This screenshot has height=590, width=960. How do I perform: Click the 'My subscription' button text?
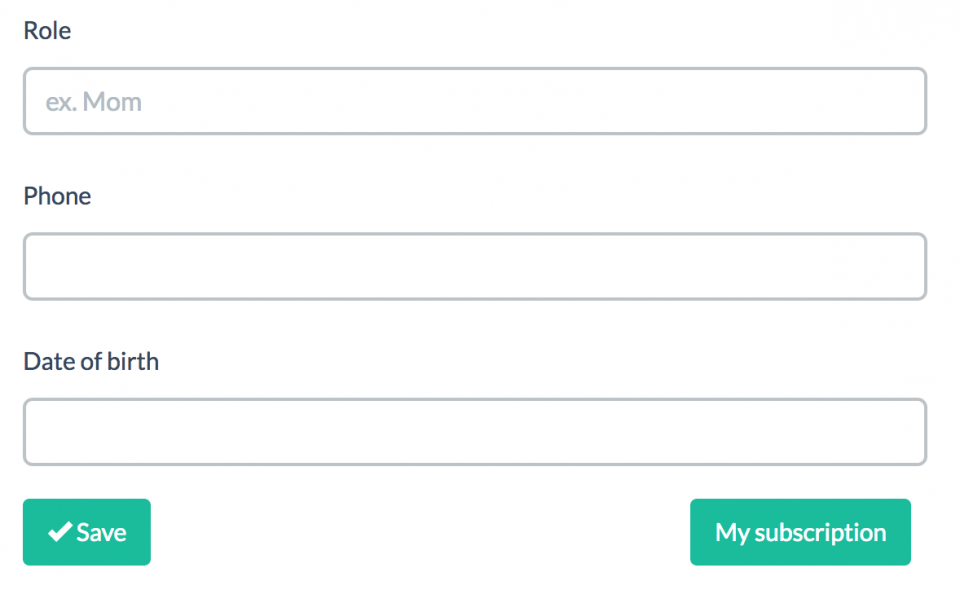[x=800, y=532]
